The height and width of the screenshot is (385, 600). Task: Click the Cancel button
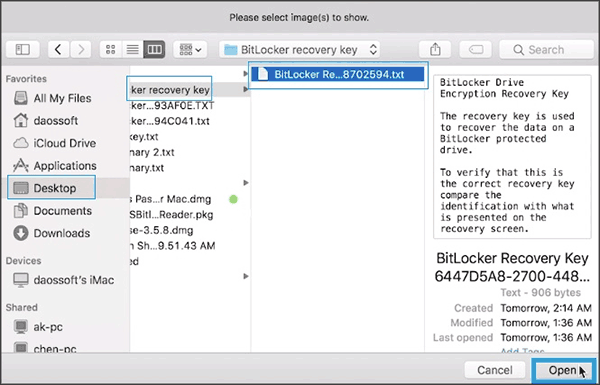click(494, 370)
